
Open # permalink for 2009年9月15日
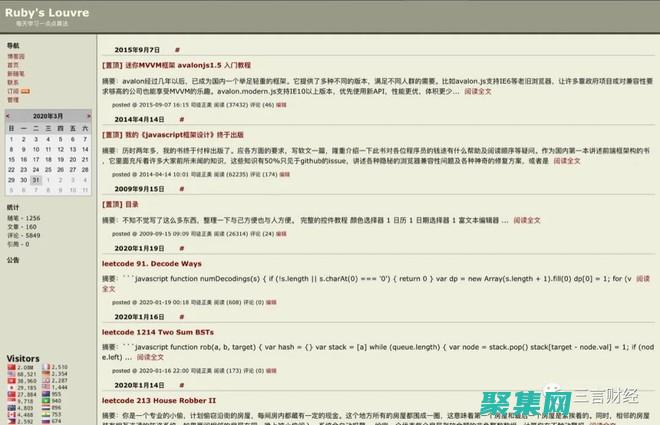tap(181, 189)
